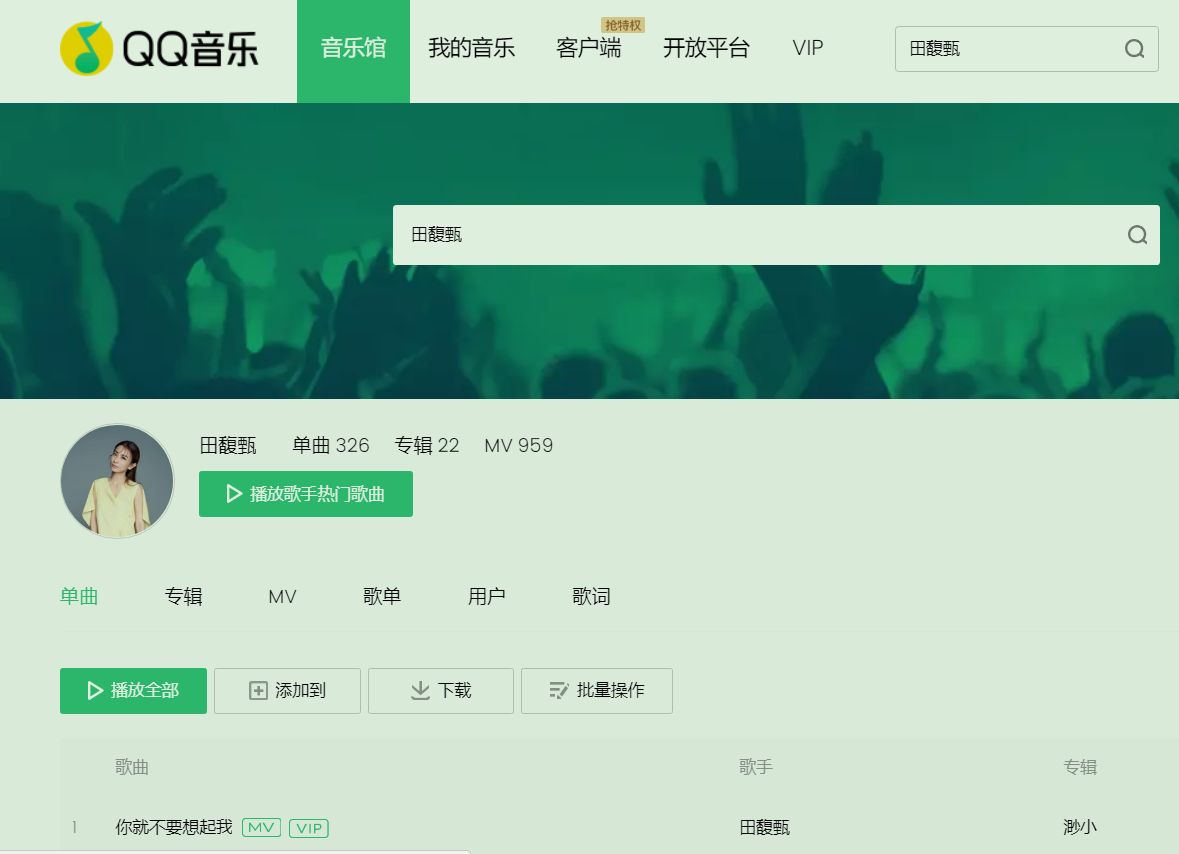This screenshot has width=1179, height=854.
Task: Open song 你就不要想起我
Action: (174, 828)
